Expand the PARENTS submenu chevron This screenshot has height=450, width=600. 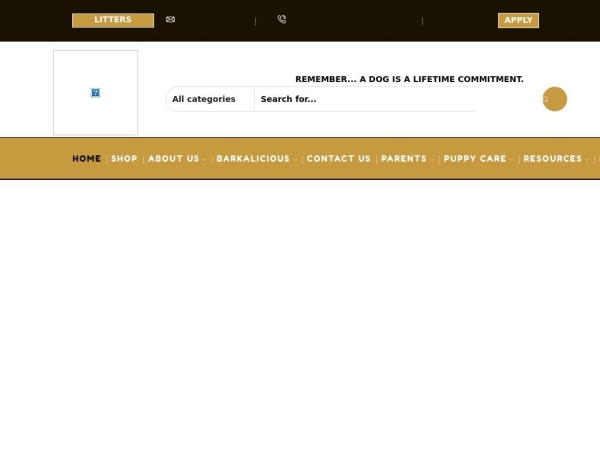click(x=432, y=160)
